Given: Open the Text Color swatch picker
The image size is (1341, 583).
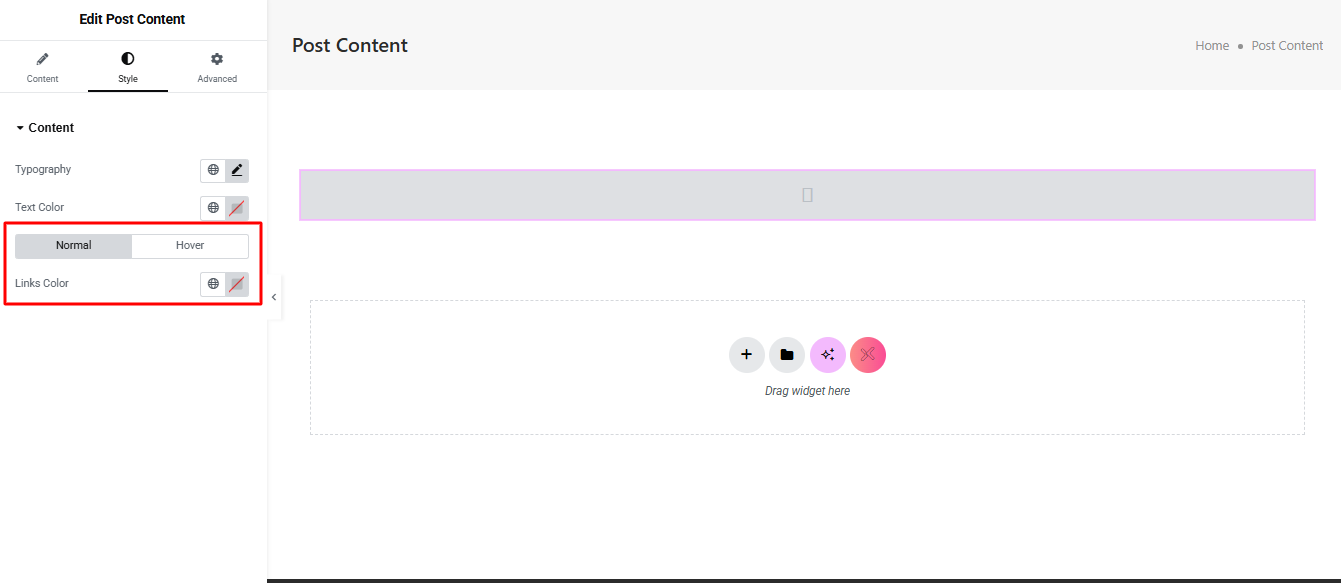Looking at the screenshot, I should pos(237,208).
